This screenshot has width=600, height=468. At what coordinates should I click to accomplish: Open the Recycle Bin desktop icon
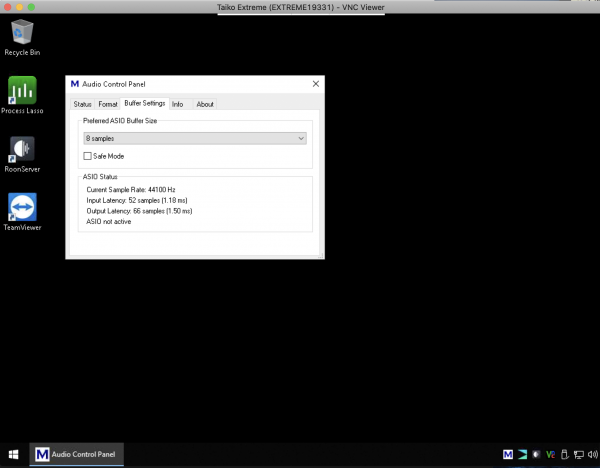(22, 38)
